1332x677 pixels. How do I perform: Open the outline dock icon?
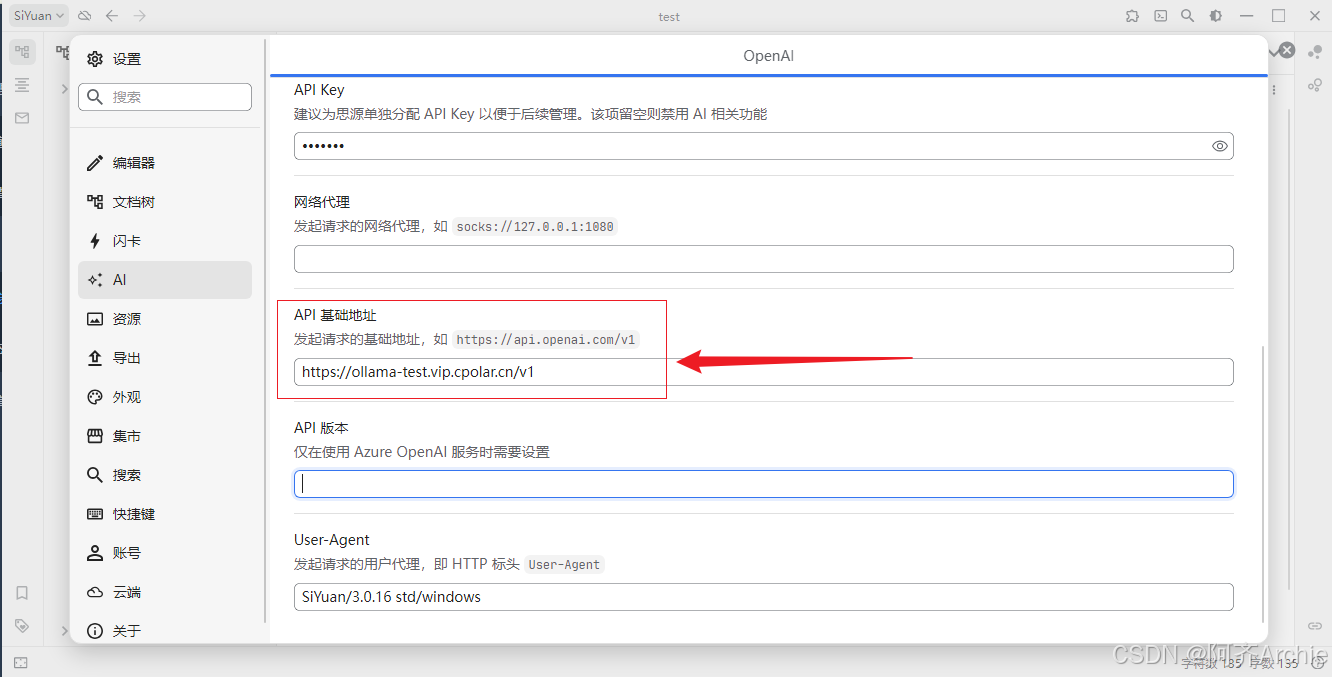(22, 85)
